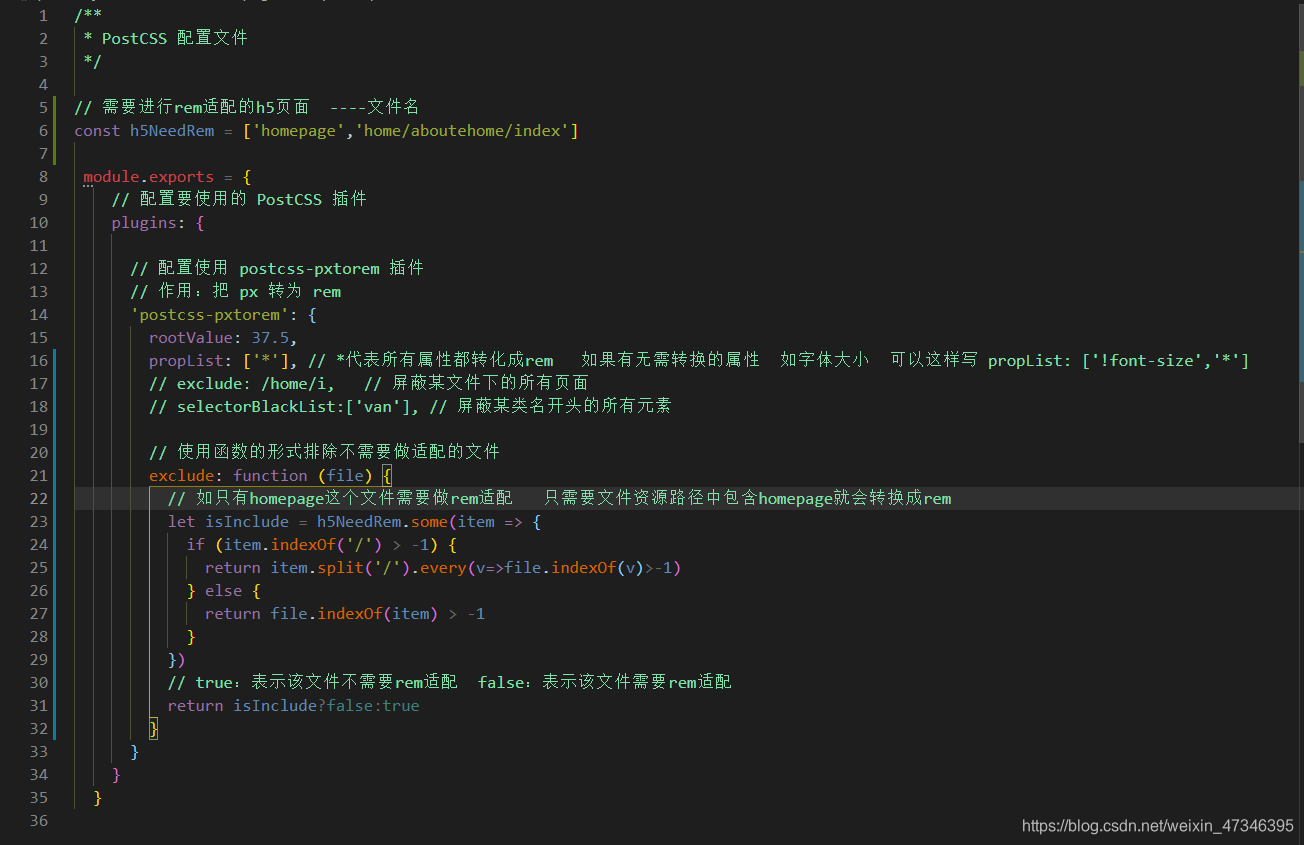The width and height of the screenshot is (1304, 845).
Task: Click the 'some' method on line 23
Action: pos(430,521)
